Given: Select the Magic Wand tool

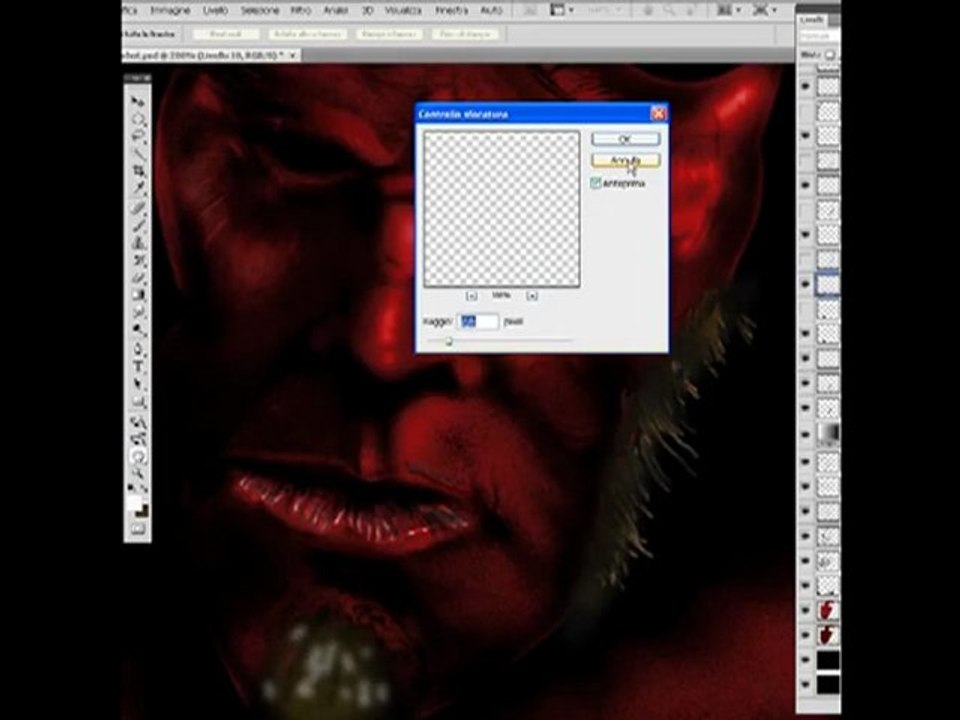Looking at the screenshot, I should pos(138,152).
